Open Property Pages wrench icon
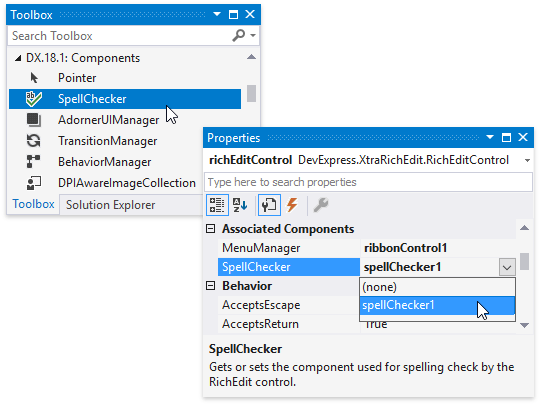540x405 pixels. pyautogui.click(x=321, y=205)
